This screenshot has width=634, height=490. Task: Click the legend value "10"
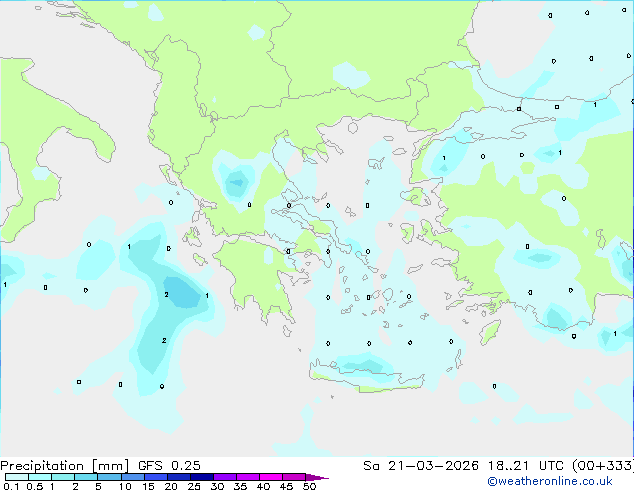125,486
